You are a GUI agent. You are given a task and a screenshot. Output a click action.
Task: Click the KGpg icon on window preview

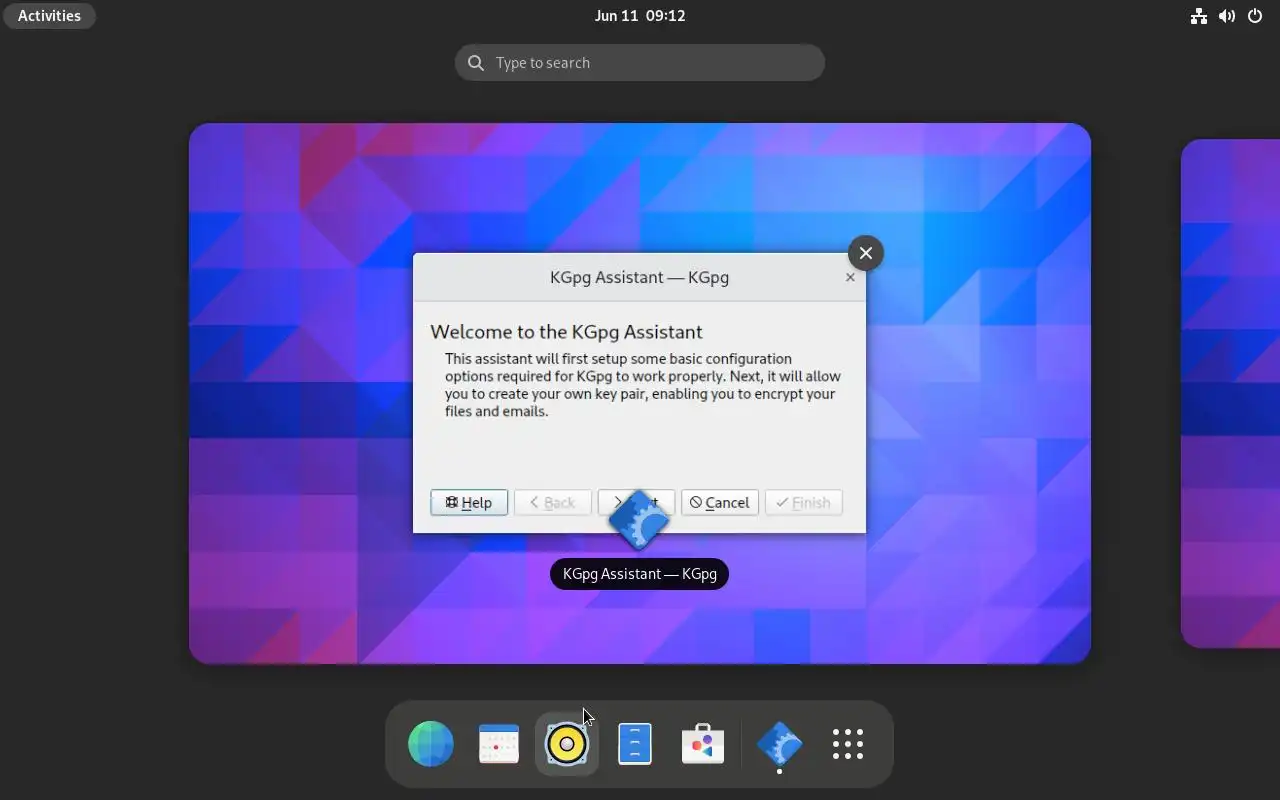coord(639,520)
